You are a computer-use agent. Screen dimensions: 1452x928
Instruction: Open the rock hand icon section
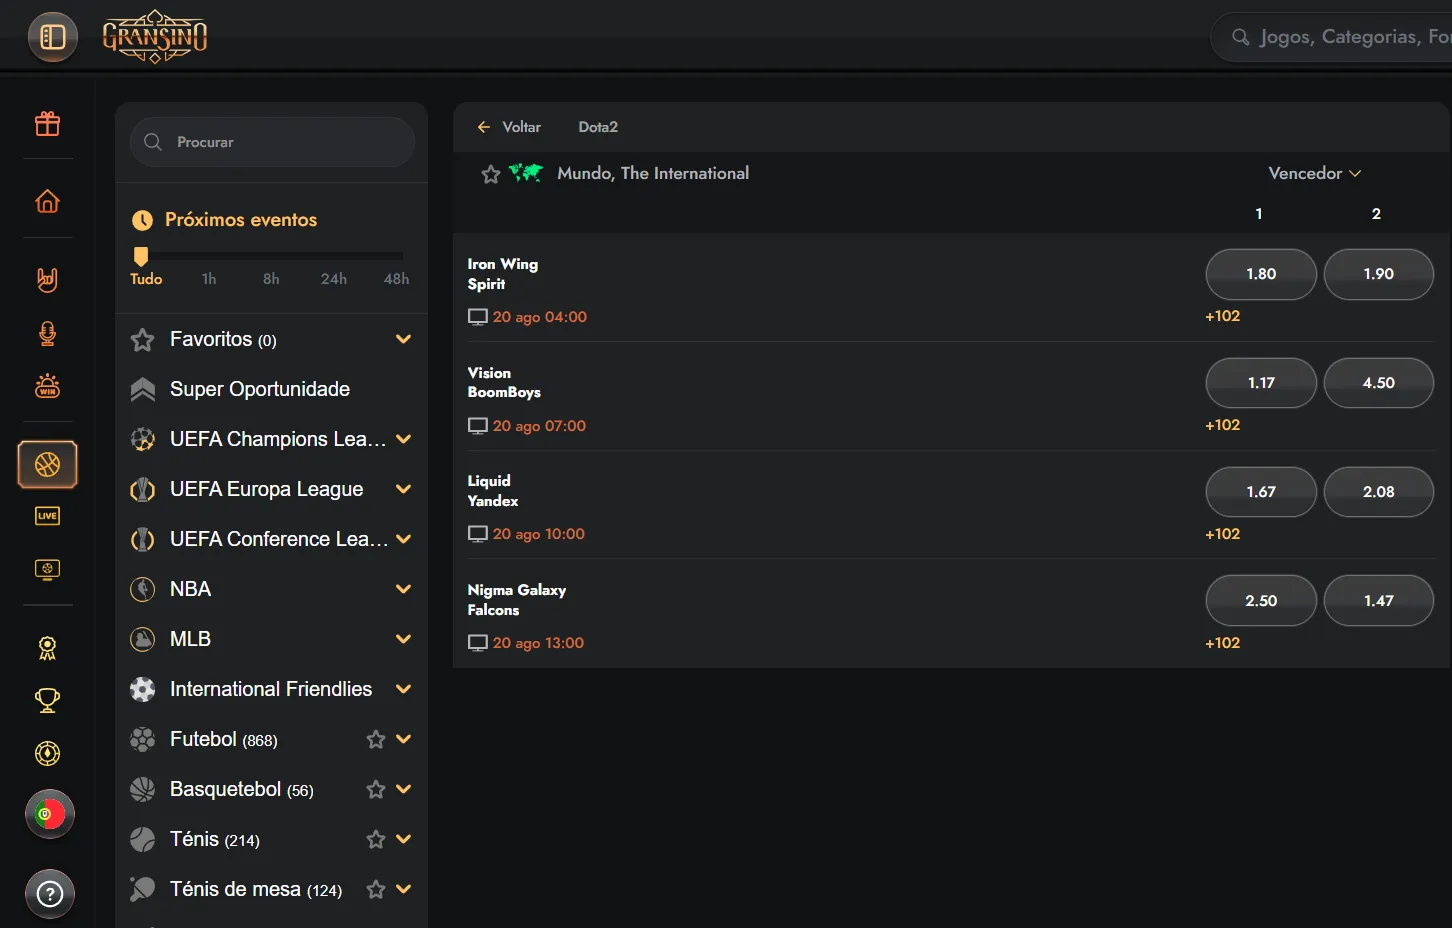[x=47, y=279]
